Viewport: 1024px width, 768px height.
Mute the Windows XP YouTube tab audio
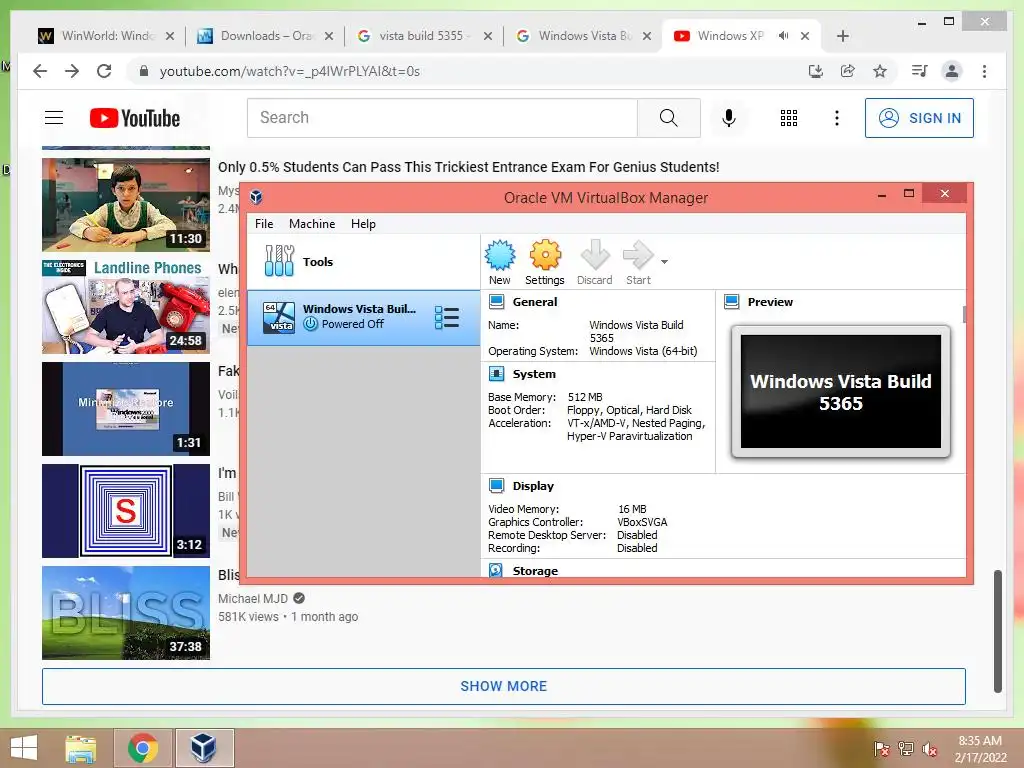coord(784,36)
